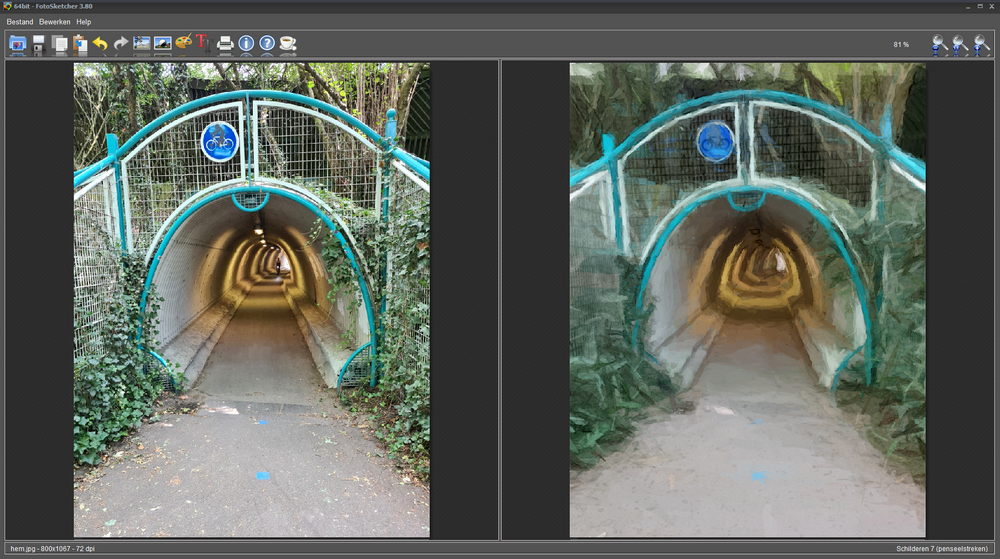Save the picture using the floppy disk icon
Image resolution: width=1000 pixels, height=559 pixels.
pyautogui.click(x=39, y=44)
